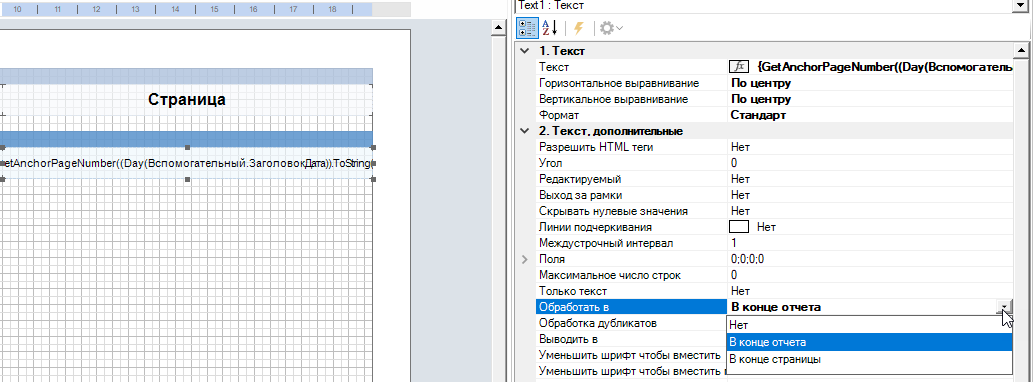Open 'Обработать в' dropdown arrow

pyautogui.click(x=1005, y=307)
